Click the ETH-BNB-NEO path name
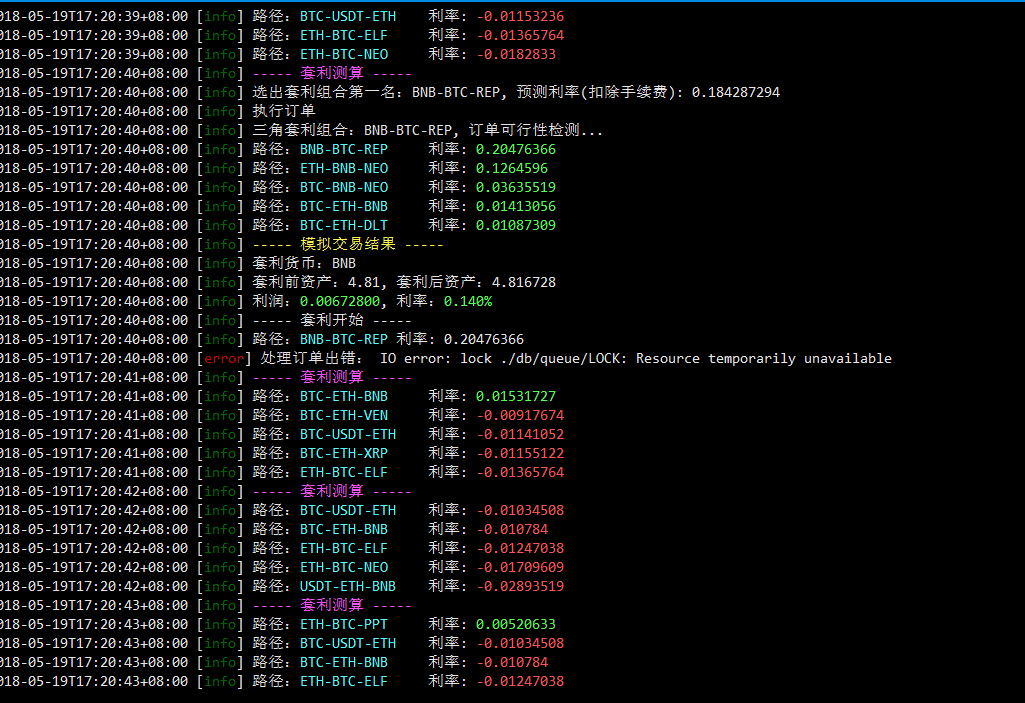Screen dimensions: 1025x703 (x=344, y=168)
